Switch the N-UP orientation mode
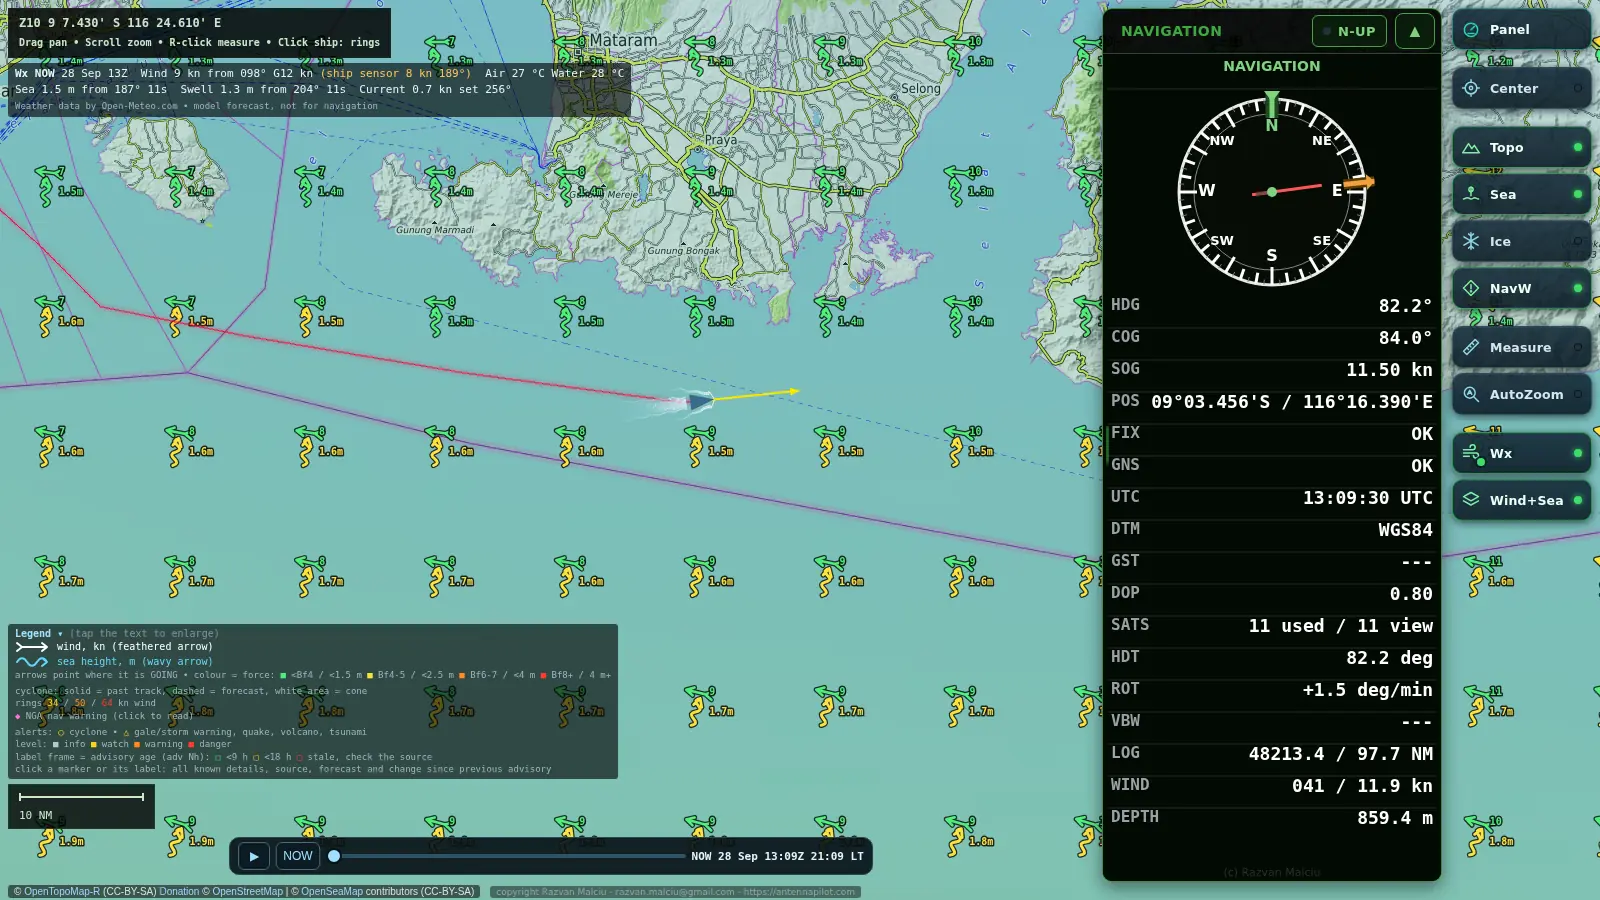This screenshot has height=900, width=1600. [1349, 31]
